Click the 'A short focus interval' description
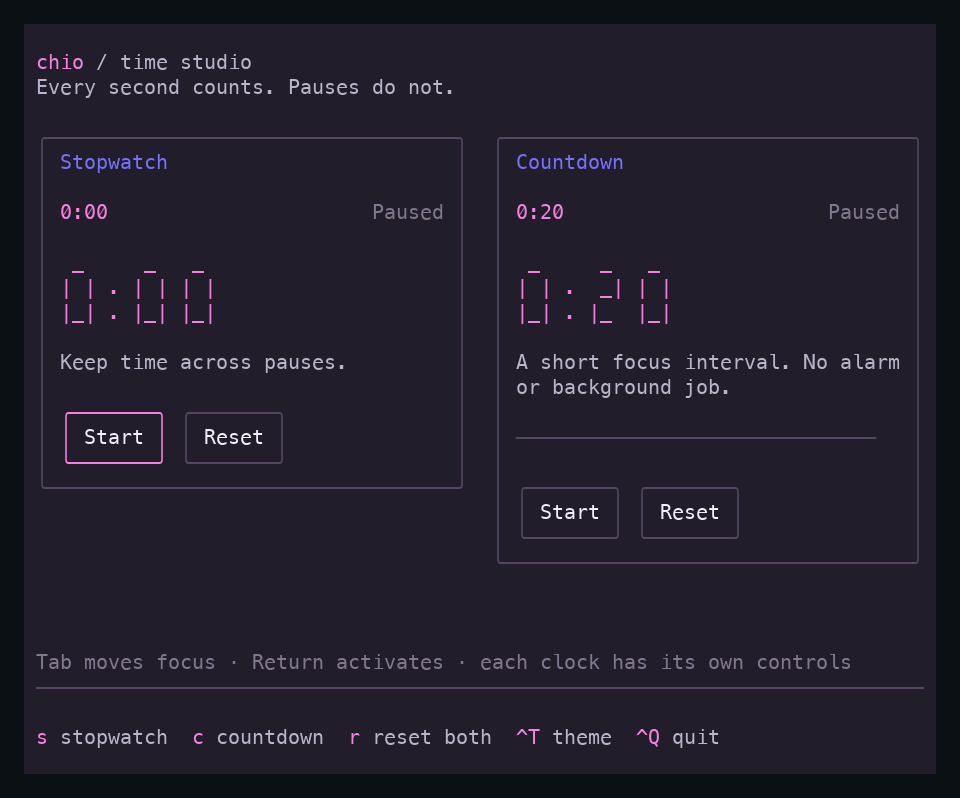Screen dimensions: 960x798 pos(708,375)
